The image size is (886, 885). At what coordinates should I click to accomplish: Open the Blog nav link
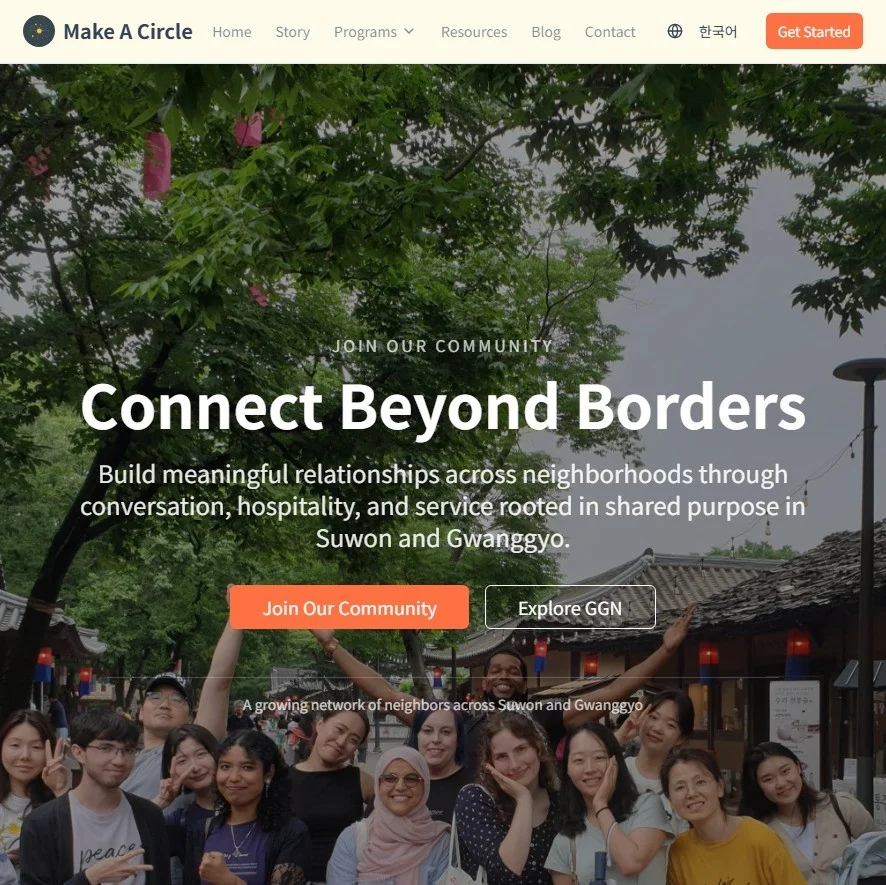[546, 32]
